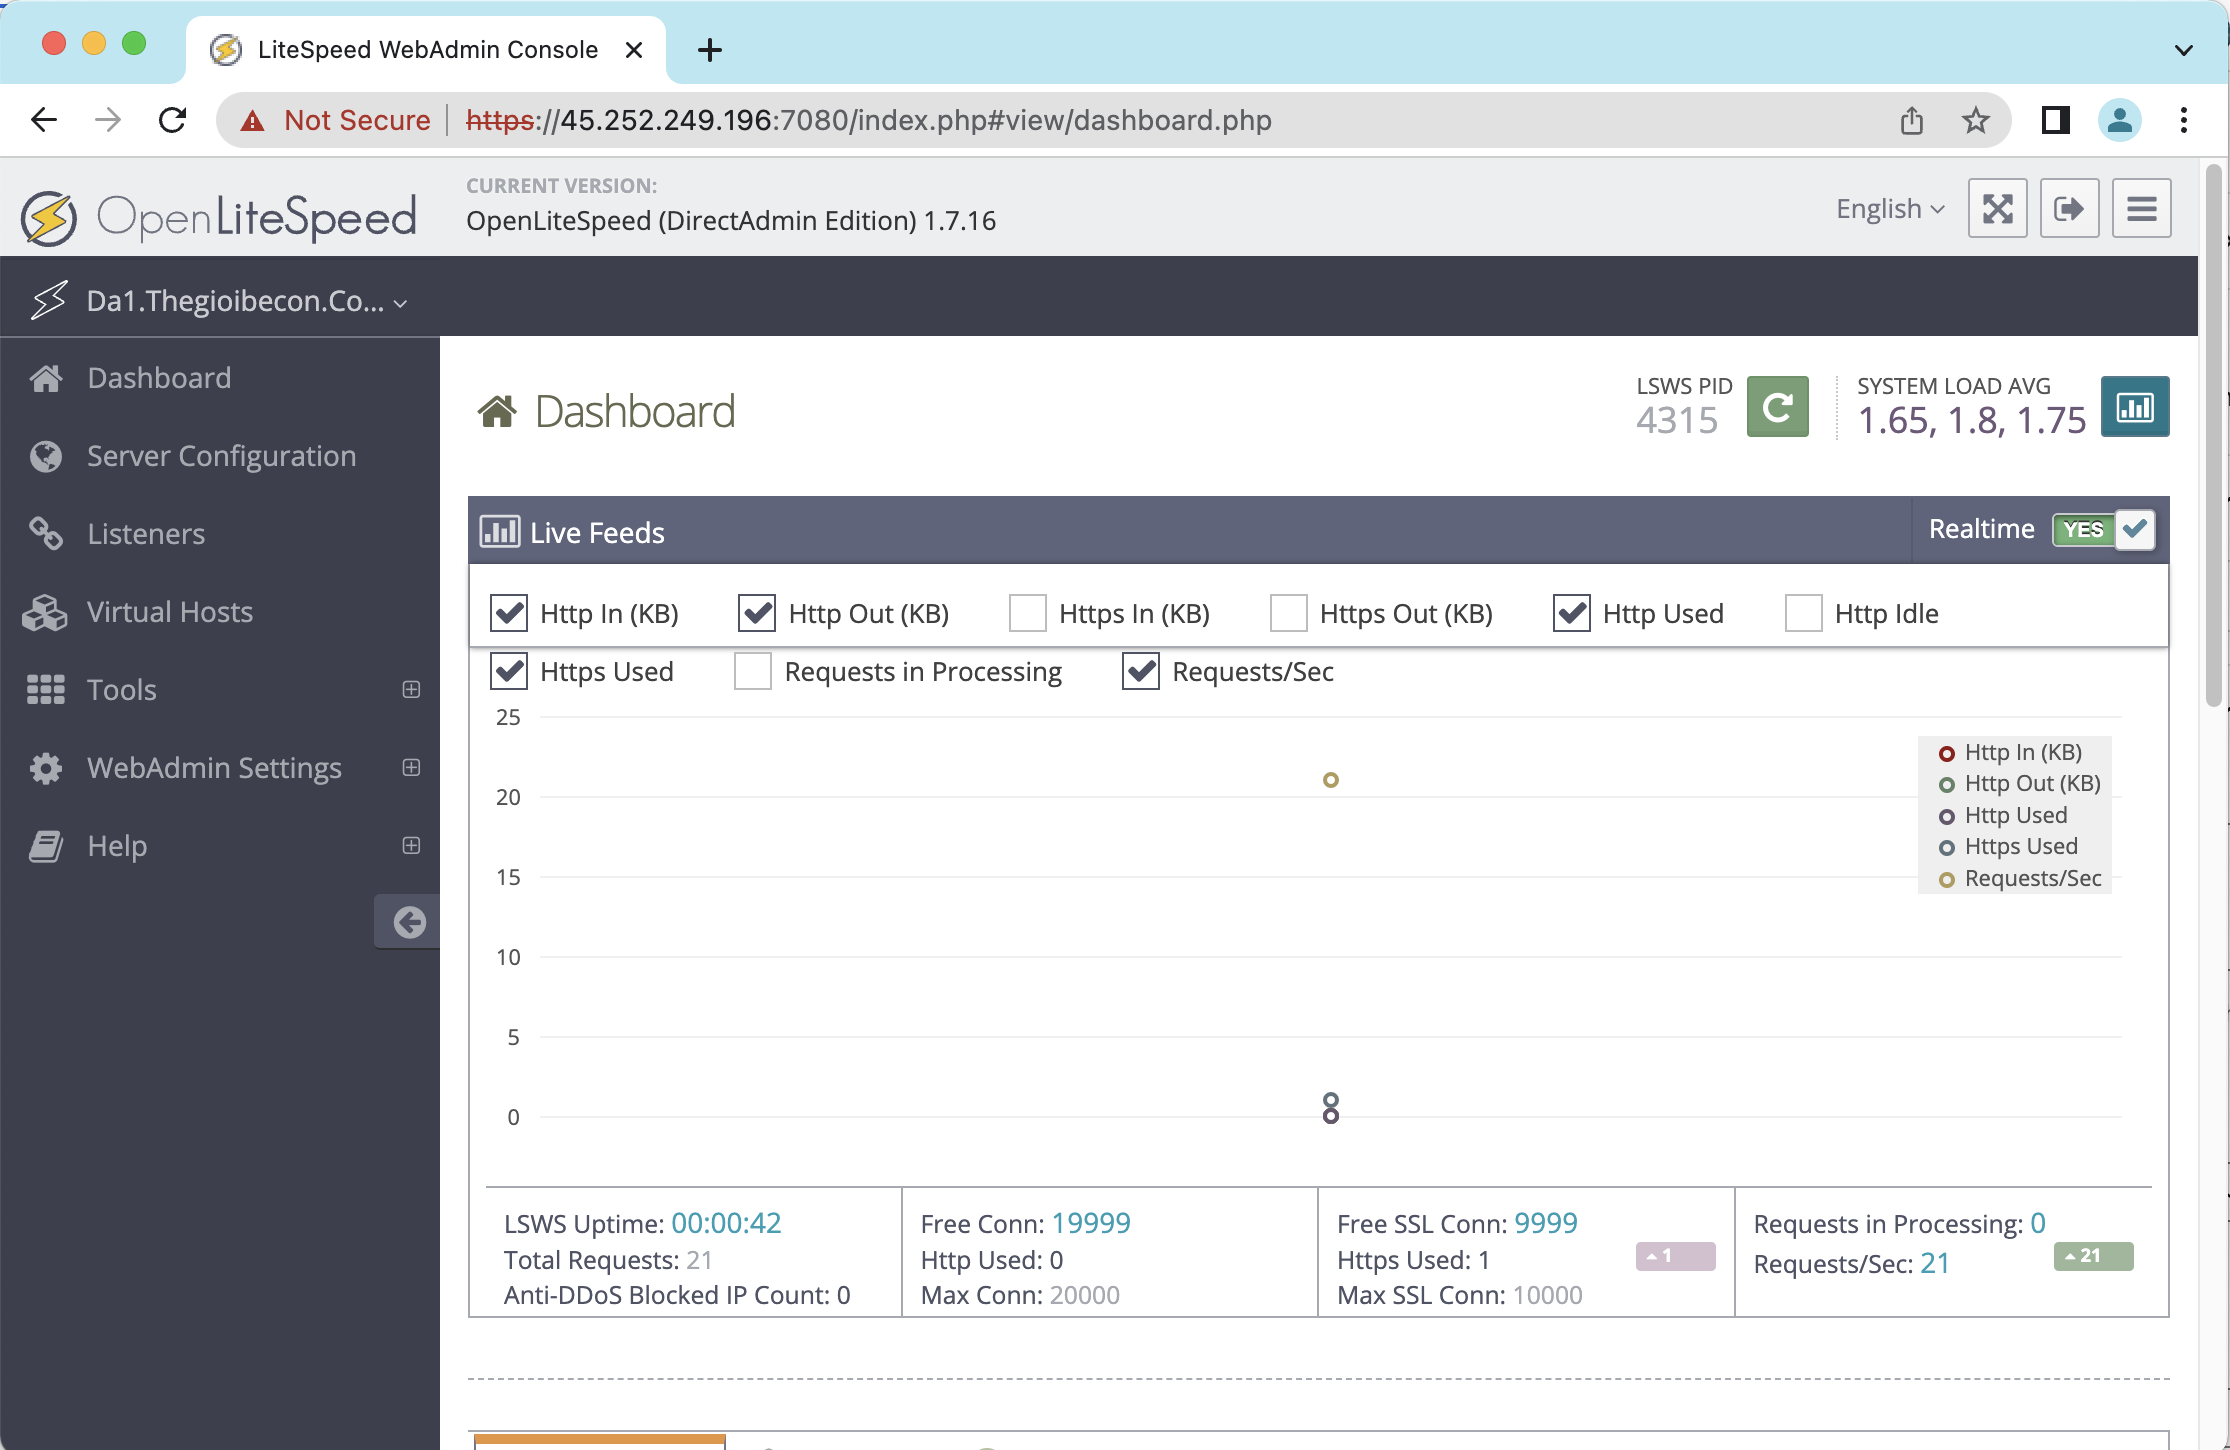This screenshot has width=2230, height=1450.
Task: Enable the Https Out (KB) checkbox
Action: 1289,613
